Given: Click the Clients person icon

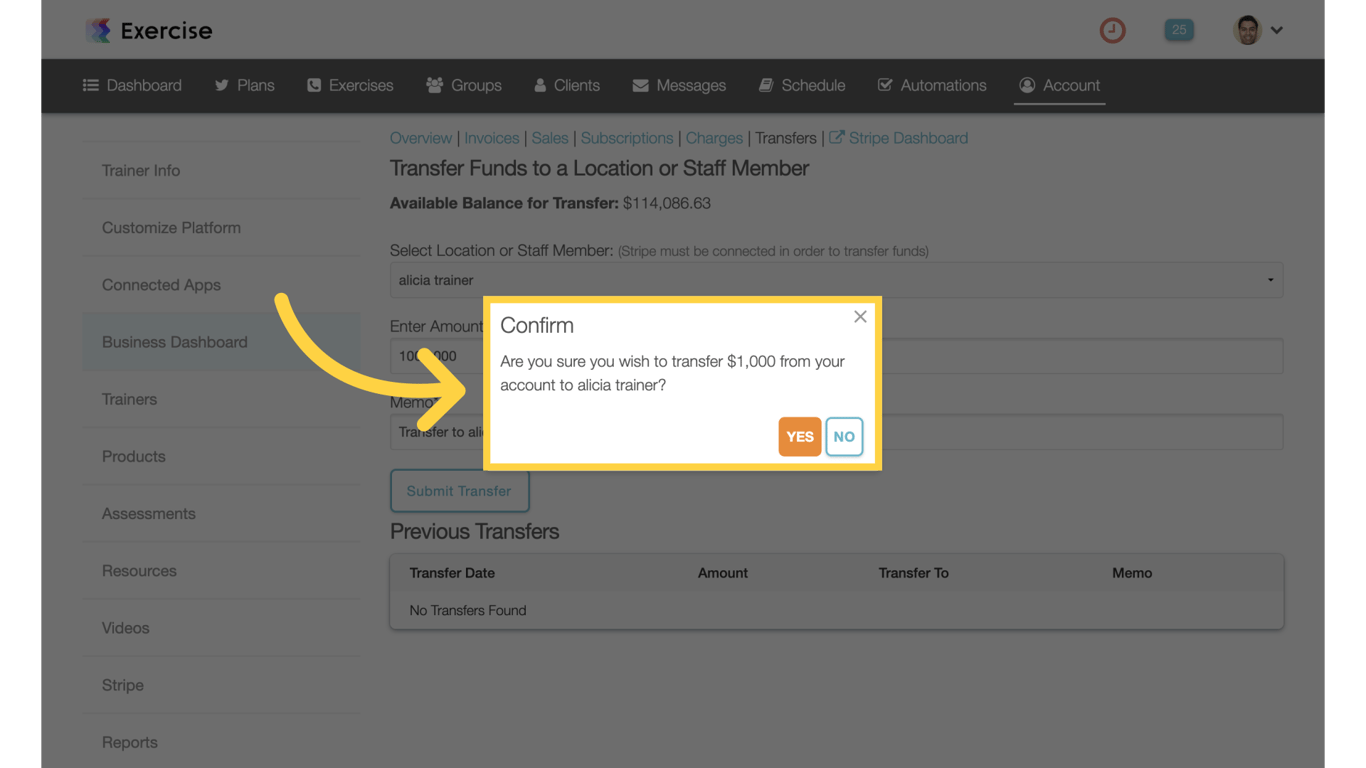Looking at the screenshot, I should click(540, 85).
